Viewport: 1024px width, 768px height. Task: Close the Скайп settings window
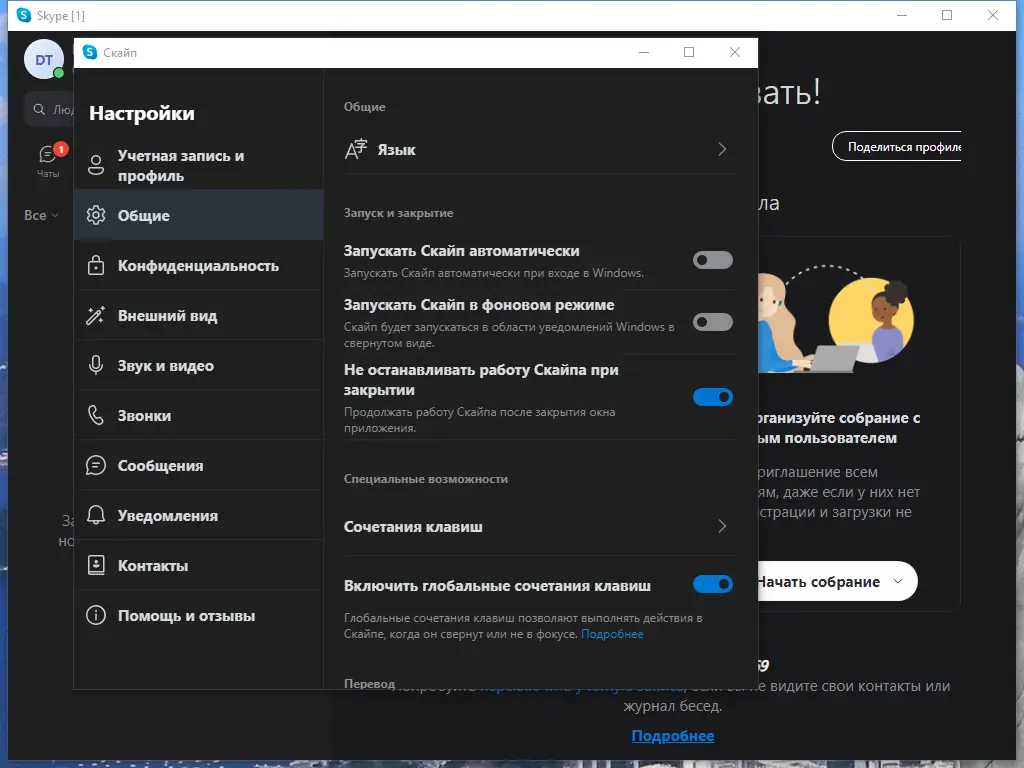click(735, 52)
